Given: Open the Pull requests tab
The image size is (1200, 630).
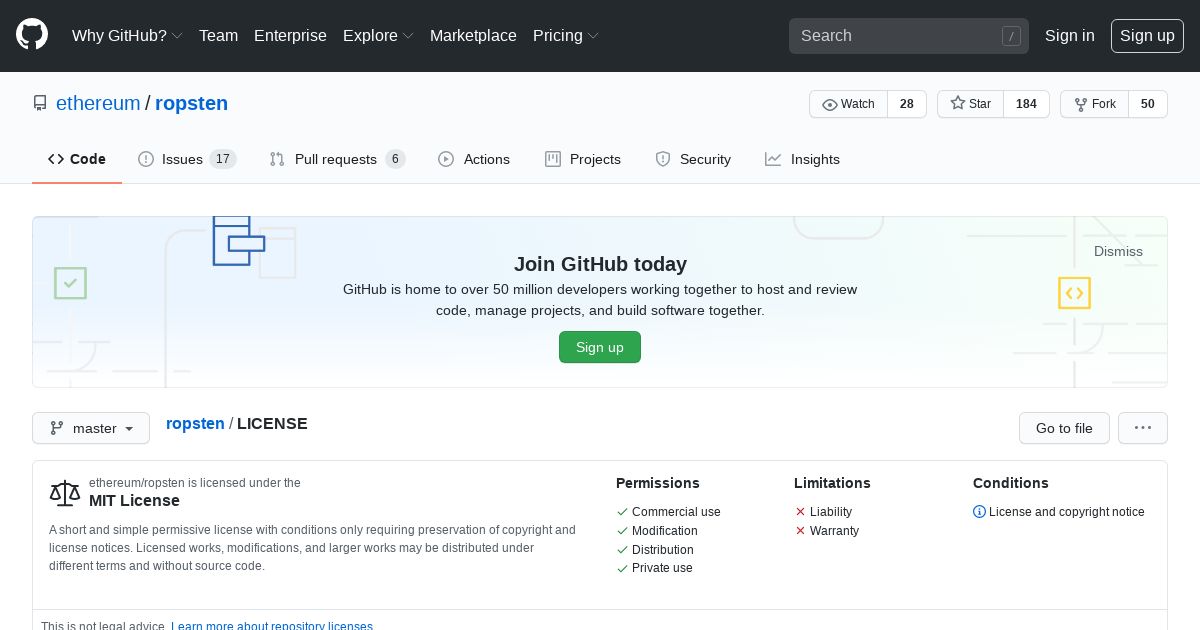Looking at the screenshot, I should pyautogui.click(x=337, y=159).
